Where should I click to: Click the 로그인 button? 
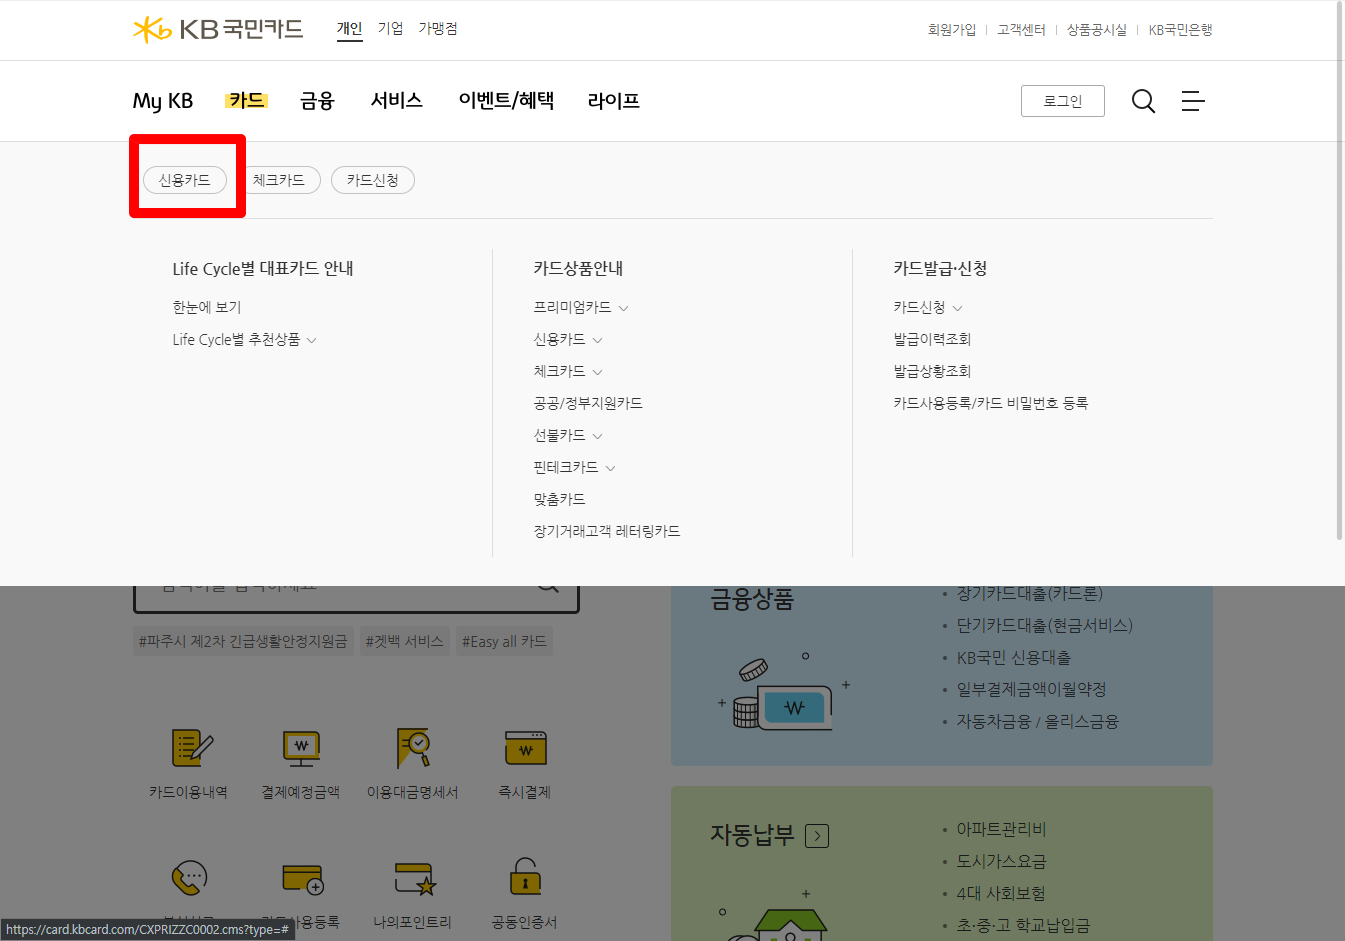tap(1063, 101)
